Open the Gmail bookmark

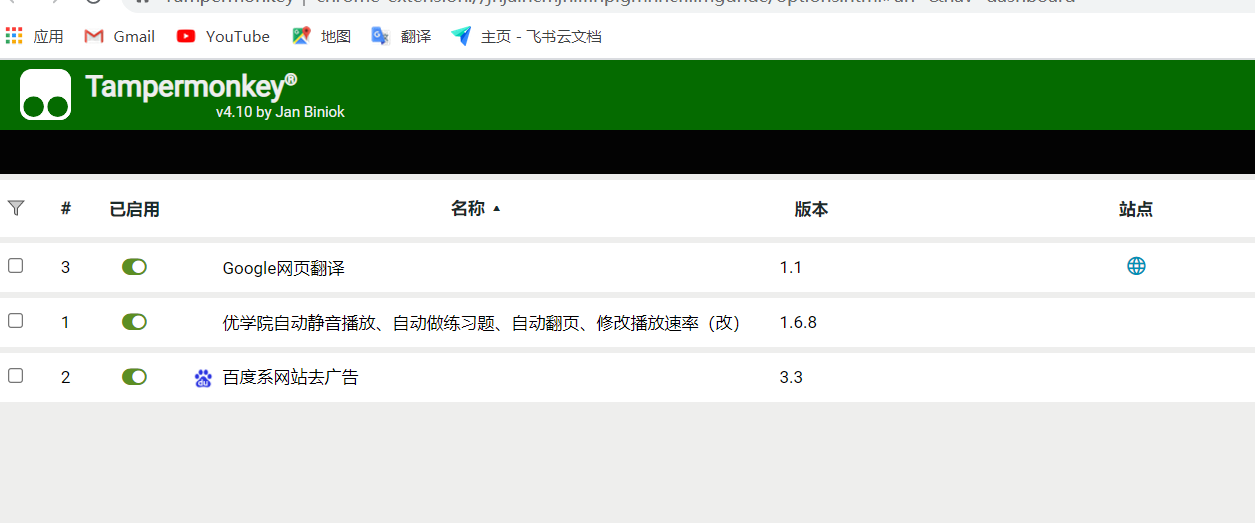pos(120,36)
